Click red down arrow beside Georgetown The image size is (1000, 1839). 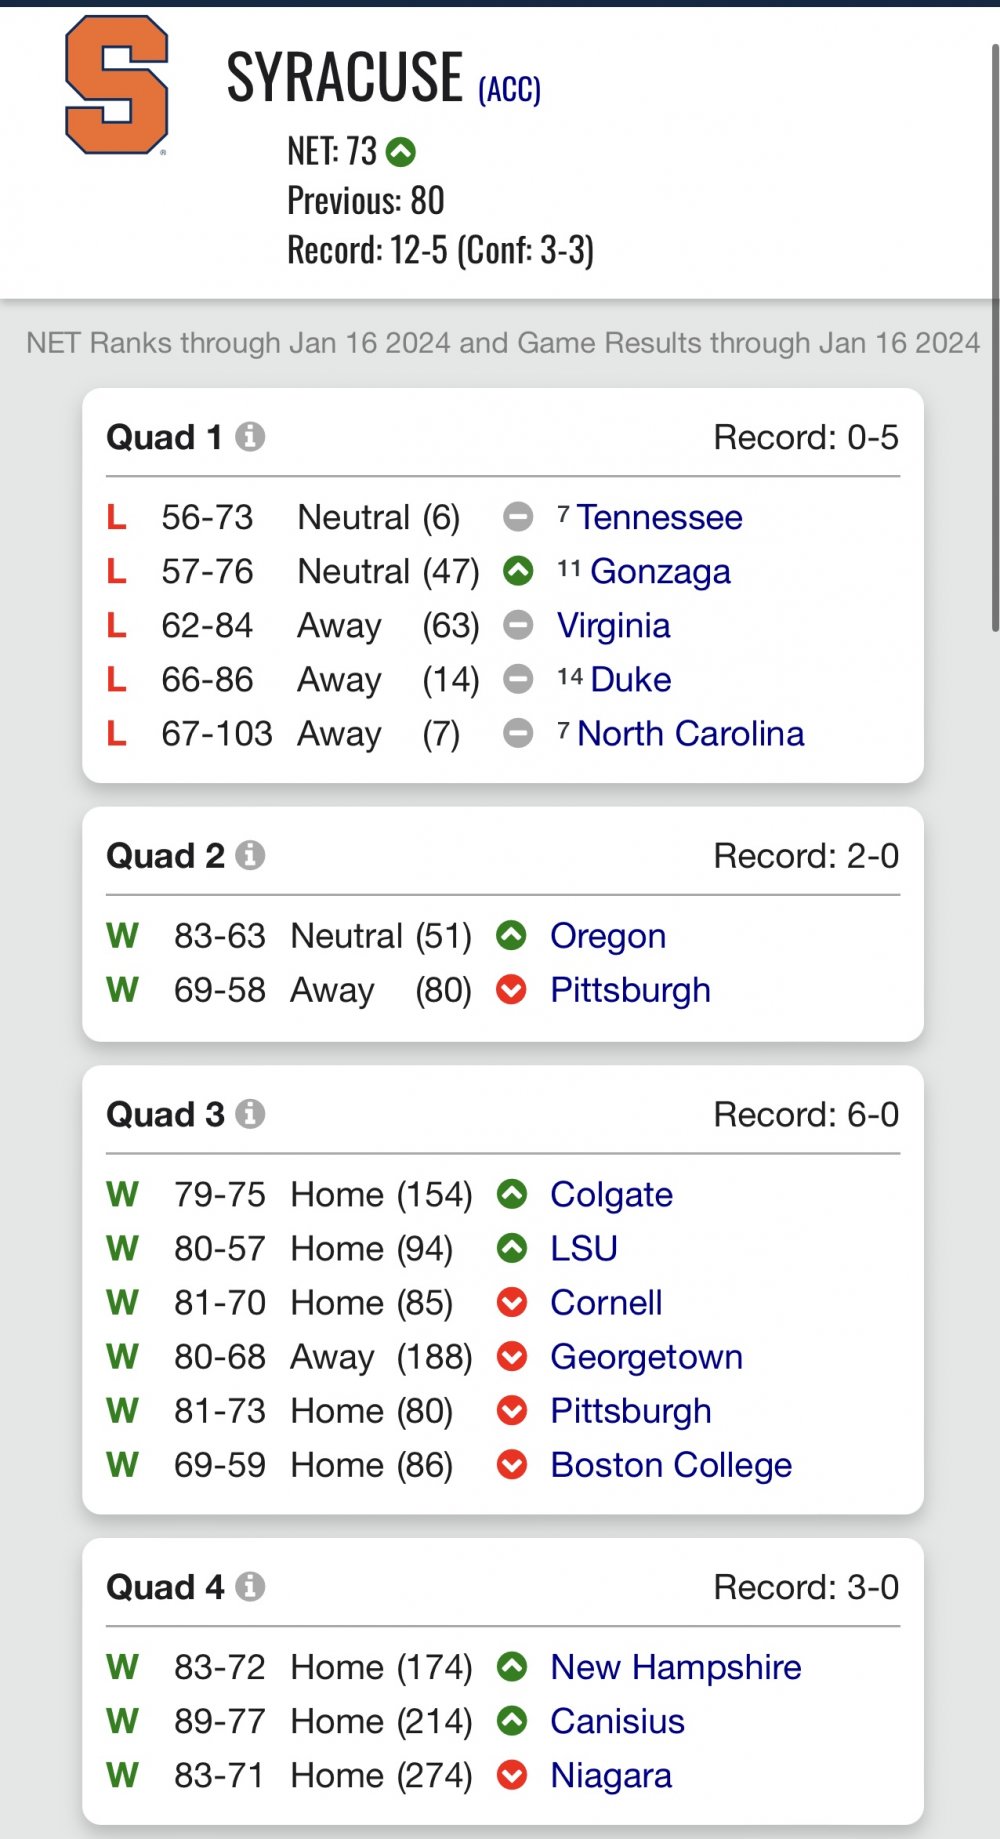pyautogui.click(x=512, y=1356)
